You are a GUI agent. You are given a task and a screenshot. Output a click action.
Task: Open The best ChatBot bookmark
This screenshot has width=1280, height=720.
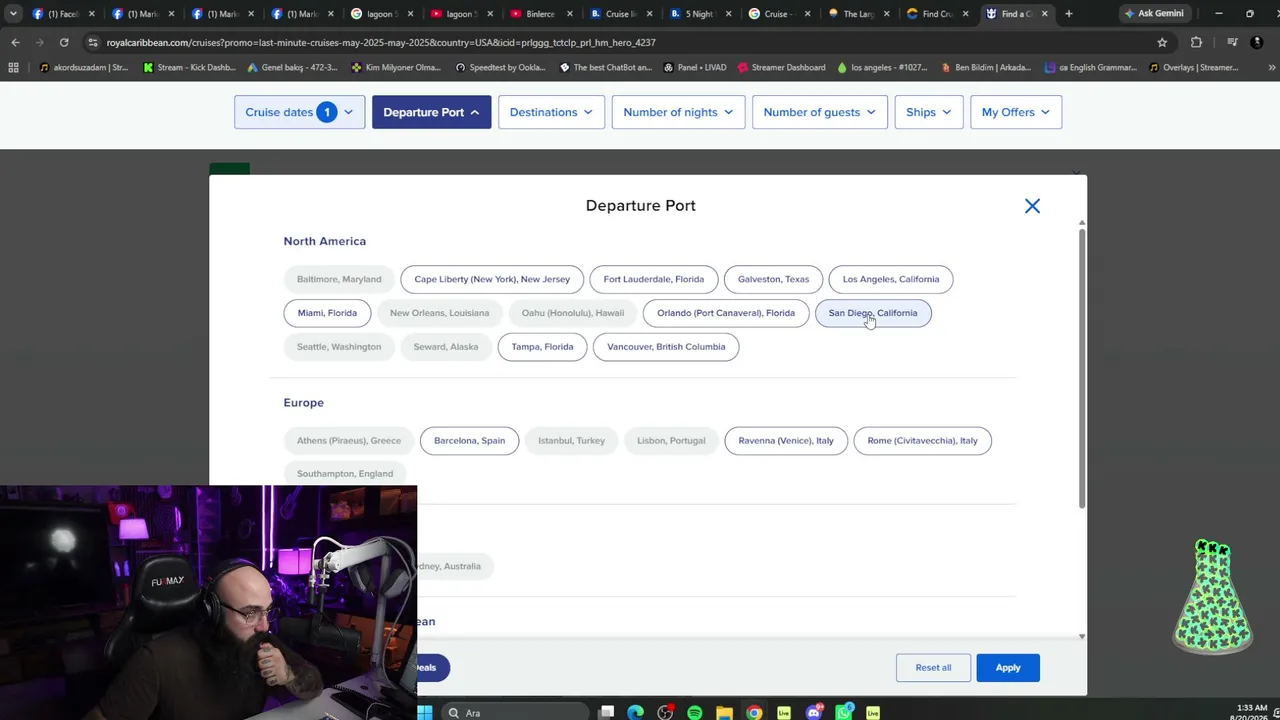pyautogui.click(x=605, y=68)
